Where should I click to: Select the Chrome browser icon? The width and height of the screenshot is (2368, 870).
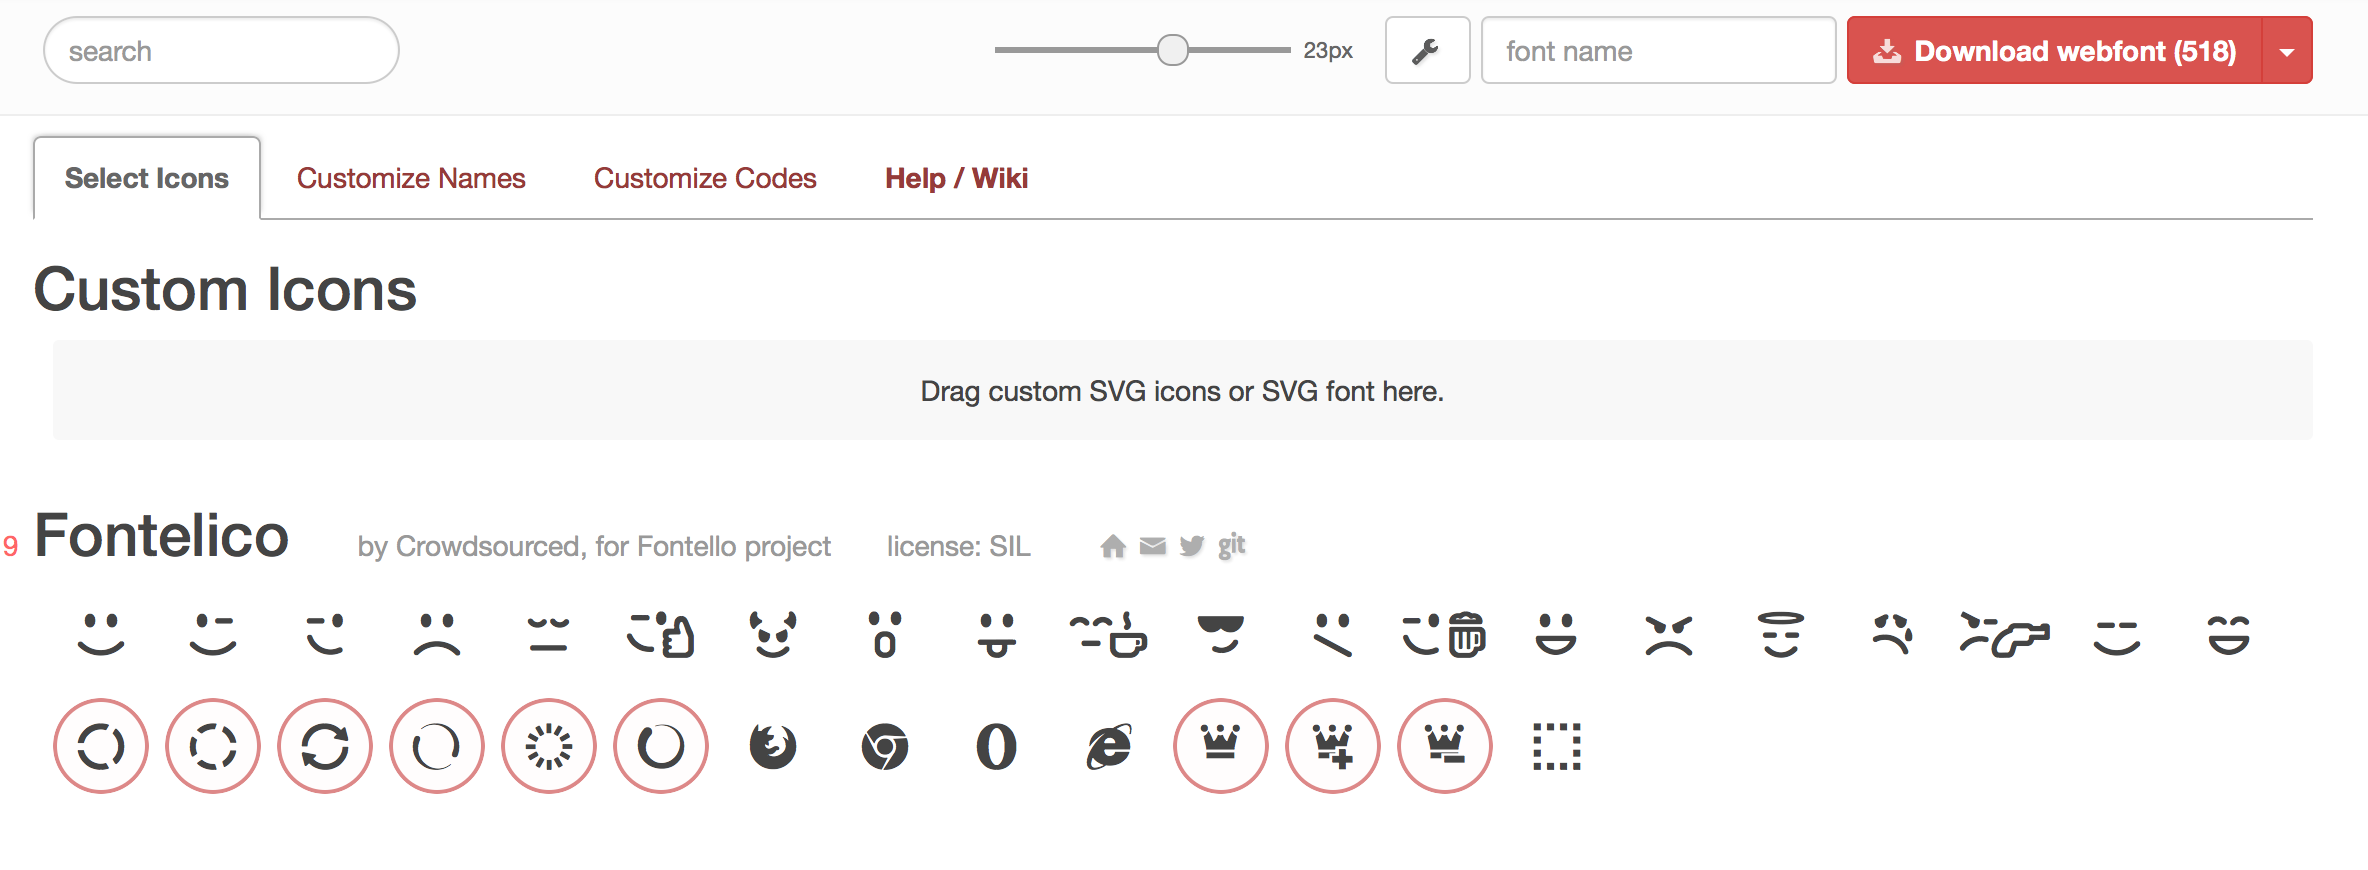tap(885, 746)
